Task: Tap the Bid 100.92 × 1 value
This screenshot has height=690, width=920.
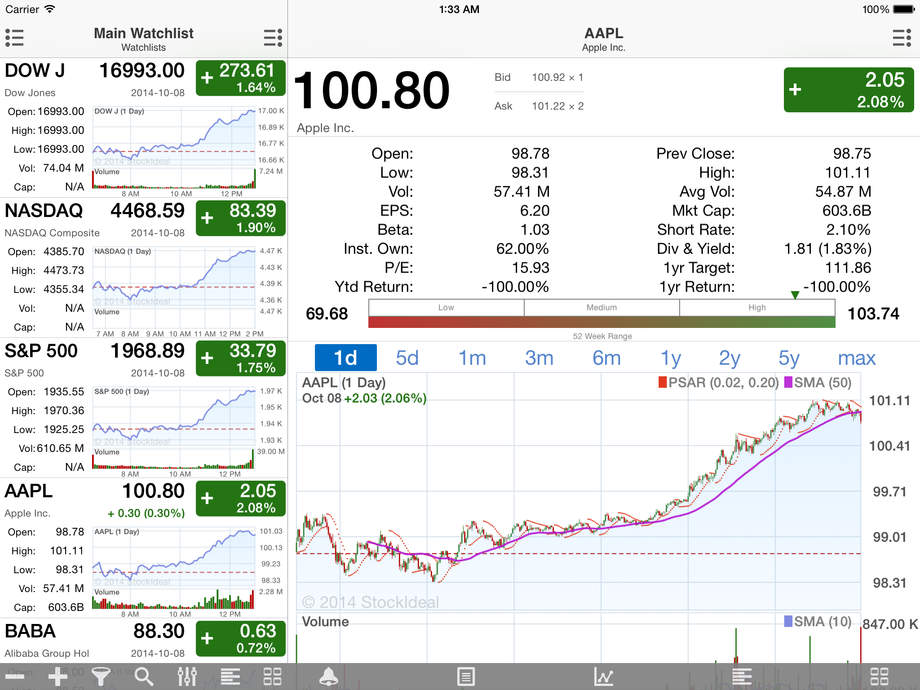Action: (x=557, y=77)
